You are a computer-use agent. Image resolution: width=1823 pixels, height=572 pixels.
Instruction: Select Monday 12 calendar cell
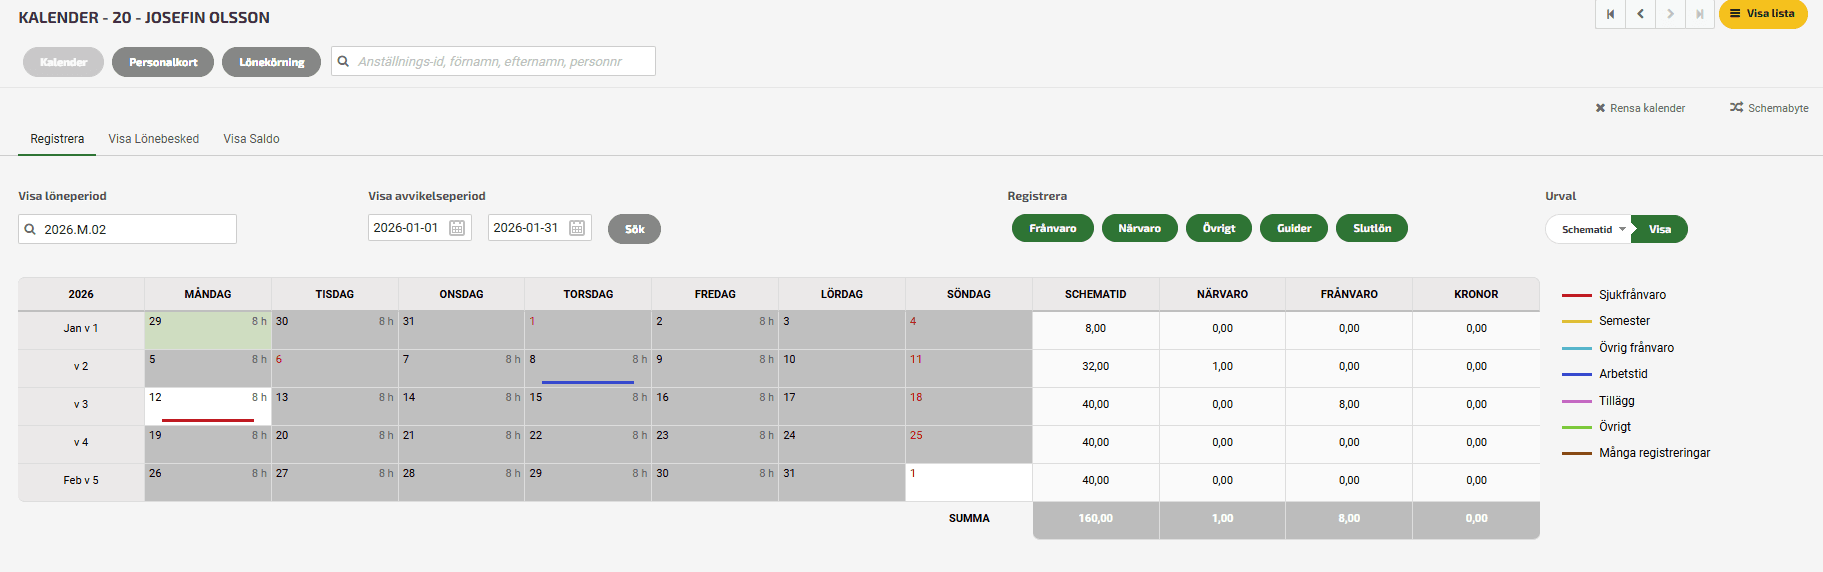208,406
